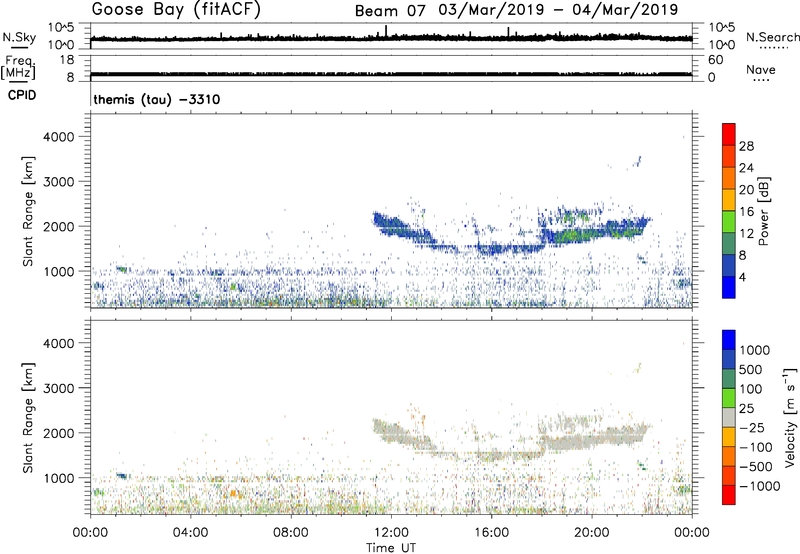Click the '08:00' time axis label

click(291, 533)
